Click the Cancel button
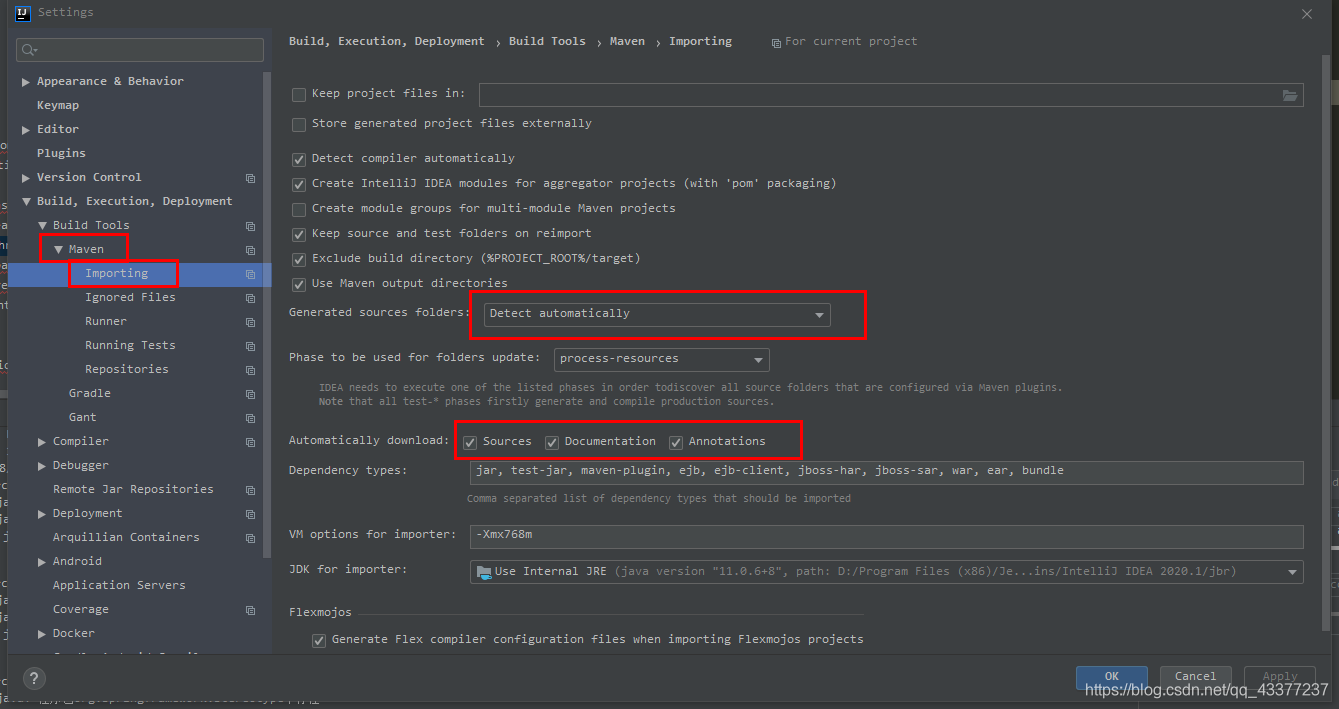This screenshot has height=709, width=1339. click(1196, 677)
